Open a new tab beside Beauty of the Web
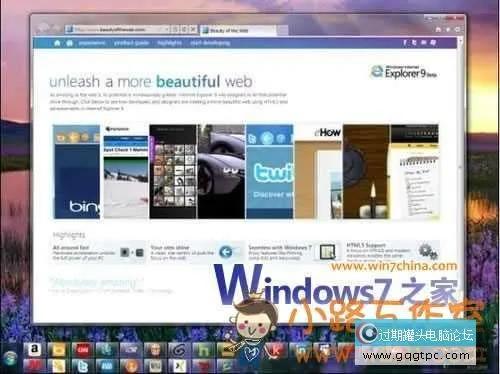 click(x=282, y=30)
